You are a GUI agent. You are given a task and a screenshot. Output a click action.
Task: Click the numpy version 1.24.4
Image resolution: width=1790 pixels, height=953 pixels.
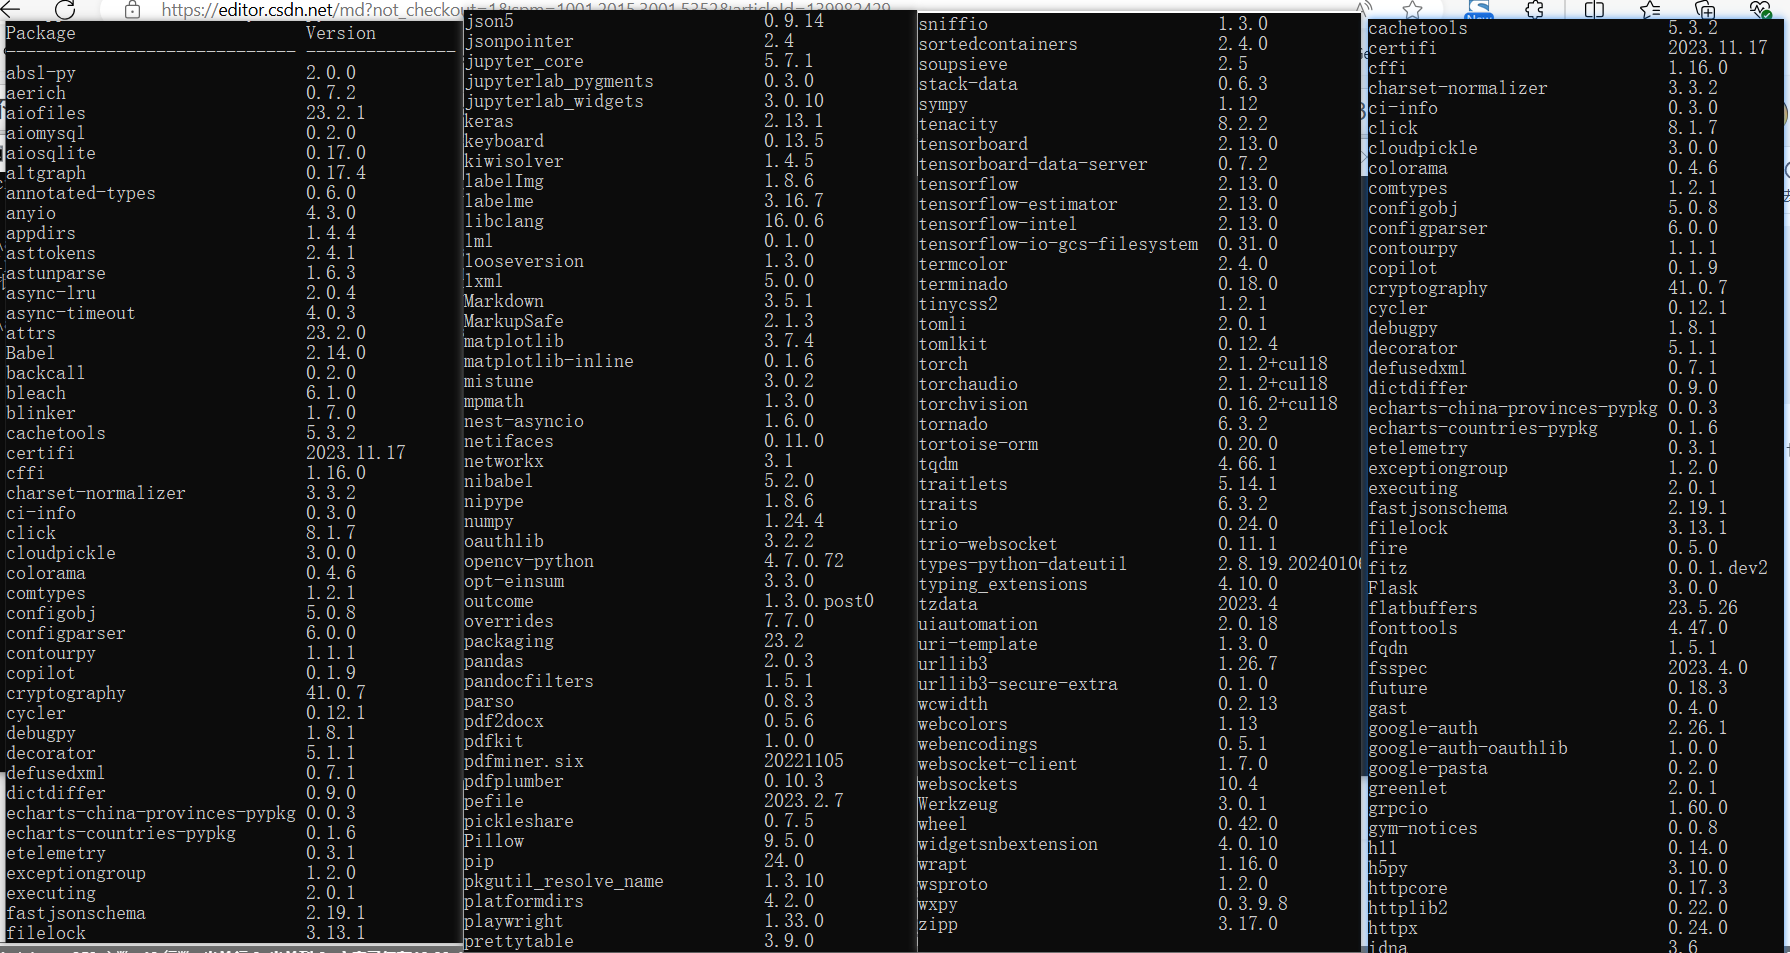pos(794,521)
